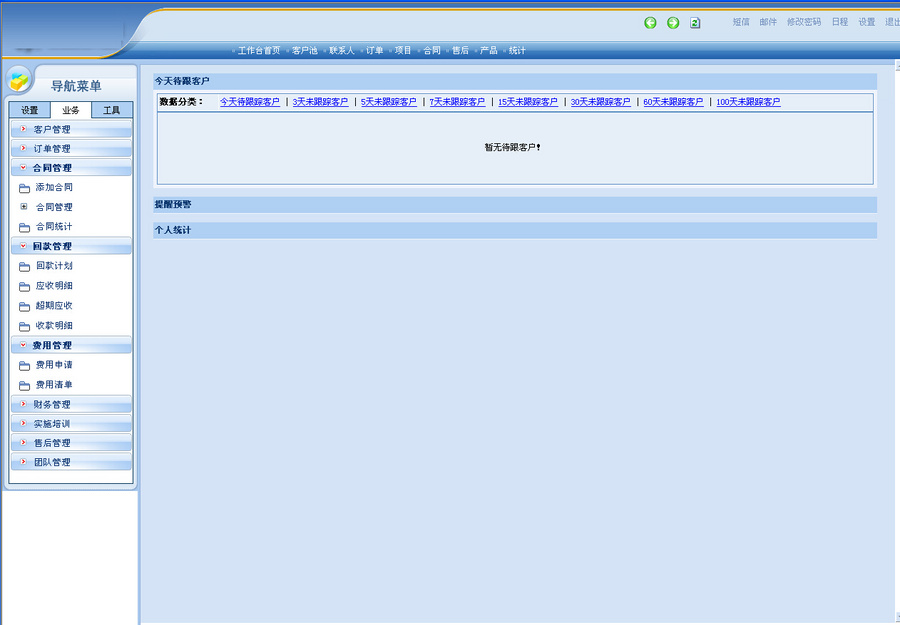Click the refresh icon in the top bar
The height and width of the screenshot is (625, 900).
point(695,22)
